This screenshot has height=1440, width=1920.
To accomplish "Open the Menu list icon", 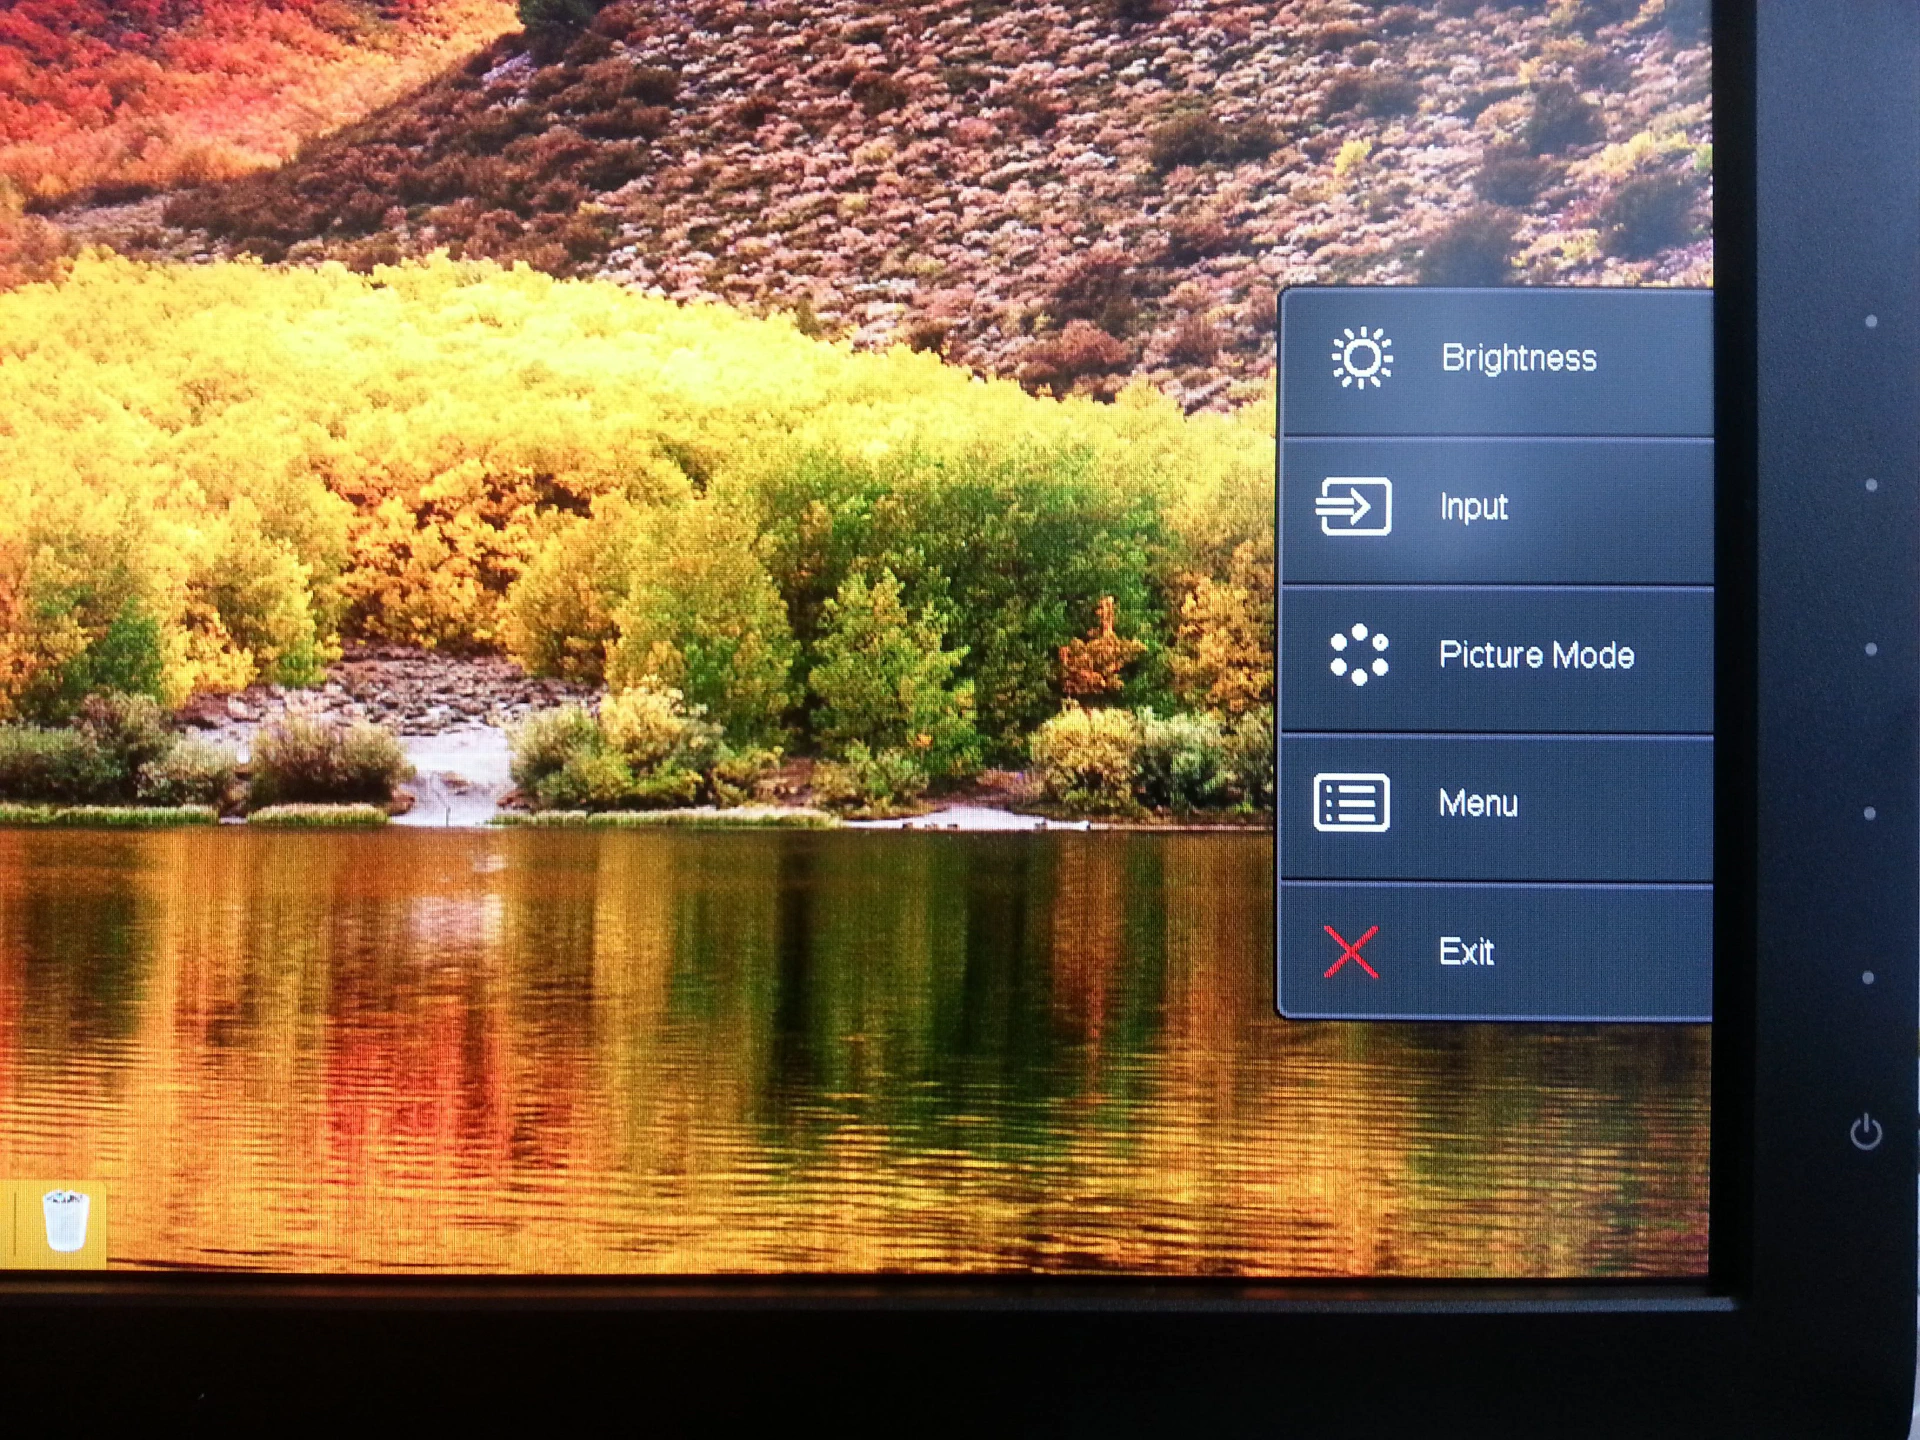I will click(x=1351, y=802).
